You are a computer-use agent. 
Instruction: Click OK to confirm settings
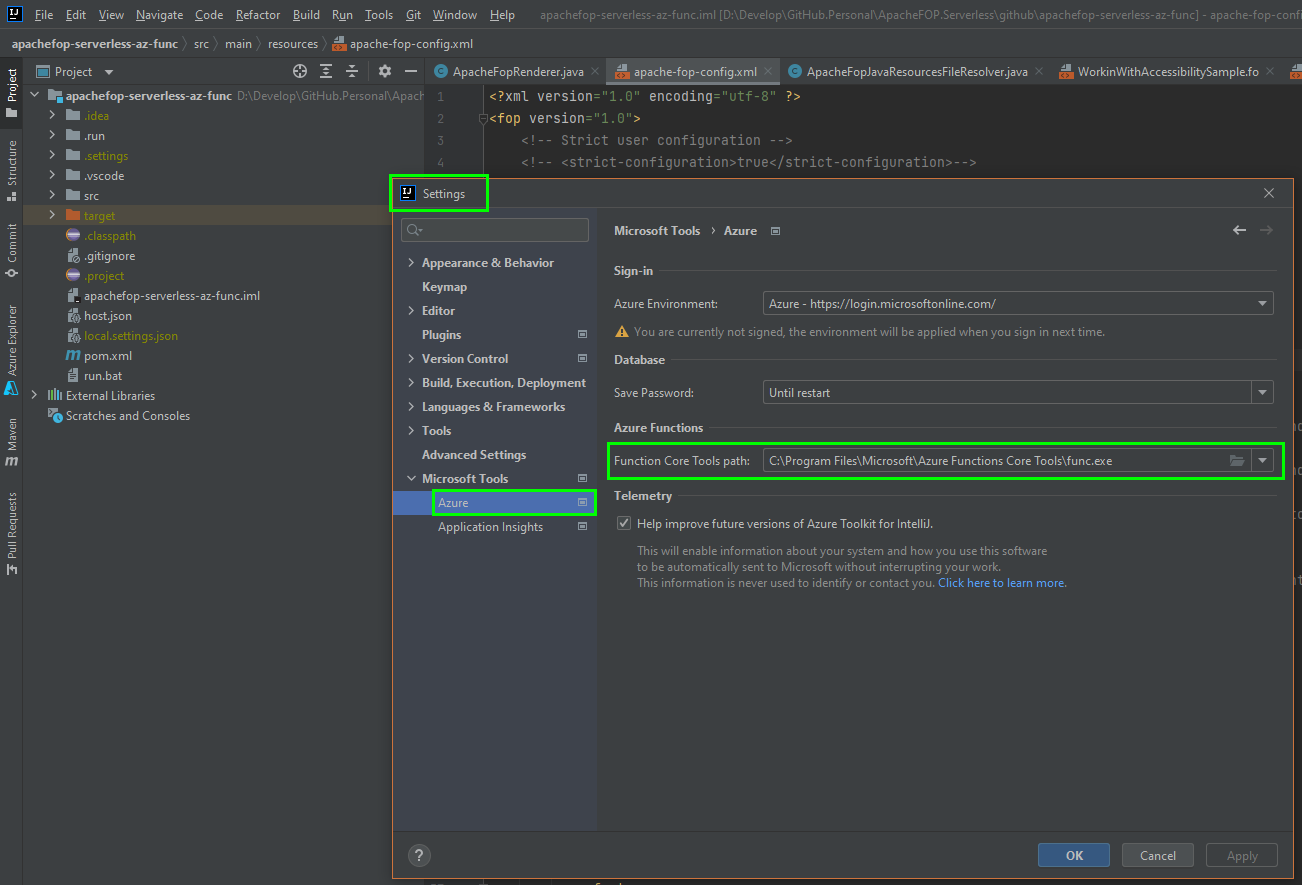click(1074, 855)
